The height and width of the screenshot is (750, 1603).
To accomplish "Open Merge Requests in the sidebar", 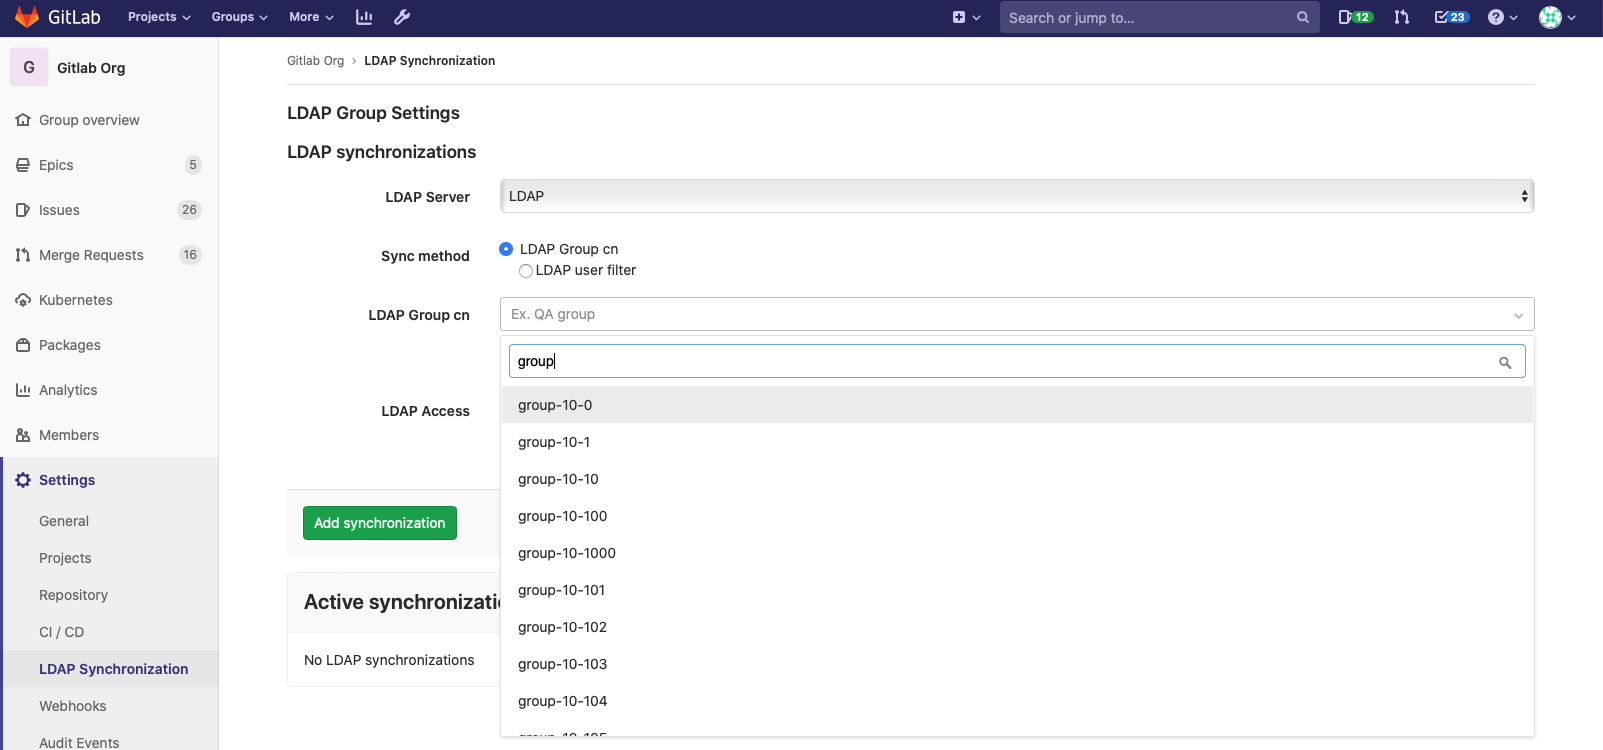I will tap(91, 255).
